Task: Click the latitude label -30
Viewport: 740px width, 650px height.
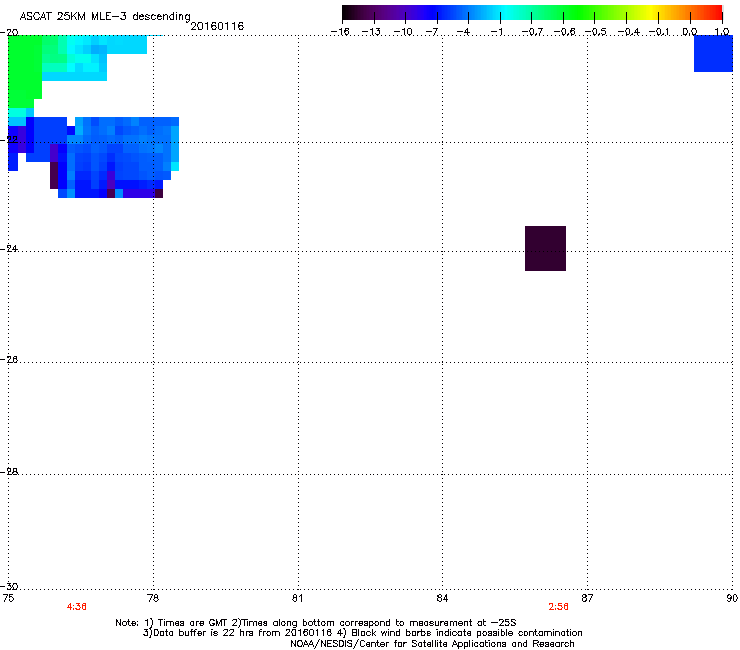Action: pyautogui.click(x=9, y=586)
